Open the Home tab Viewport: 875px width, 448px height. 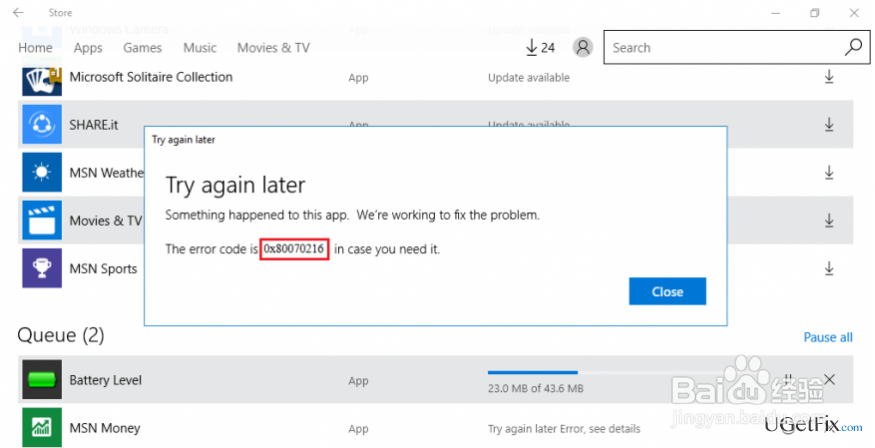35,48
